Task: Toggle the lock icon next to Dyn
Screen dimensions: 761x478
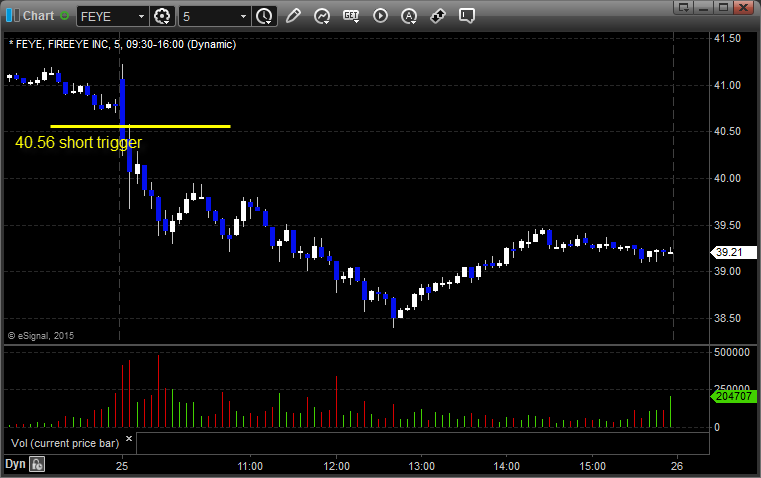Action: click(x=37, y=464)
